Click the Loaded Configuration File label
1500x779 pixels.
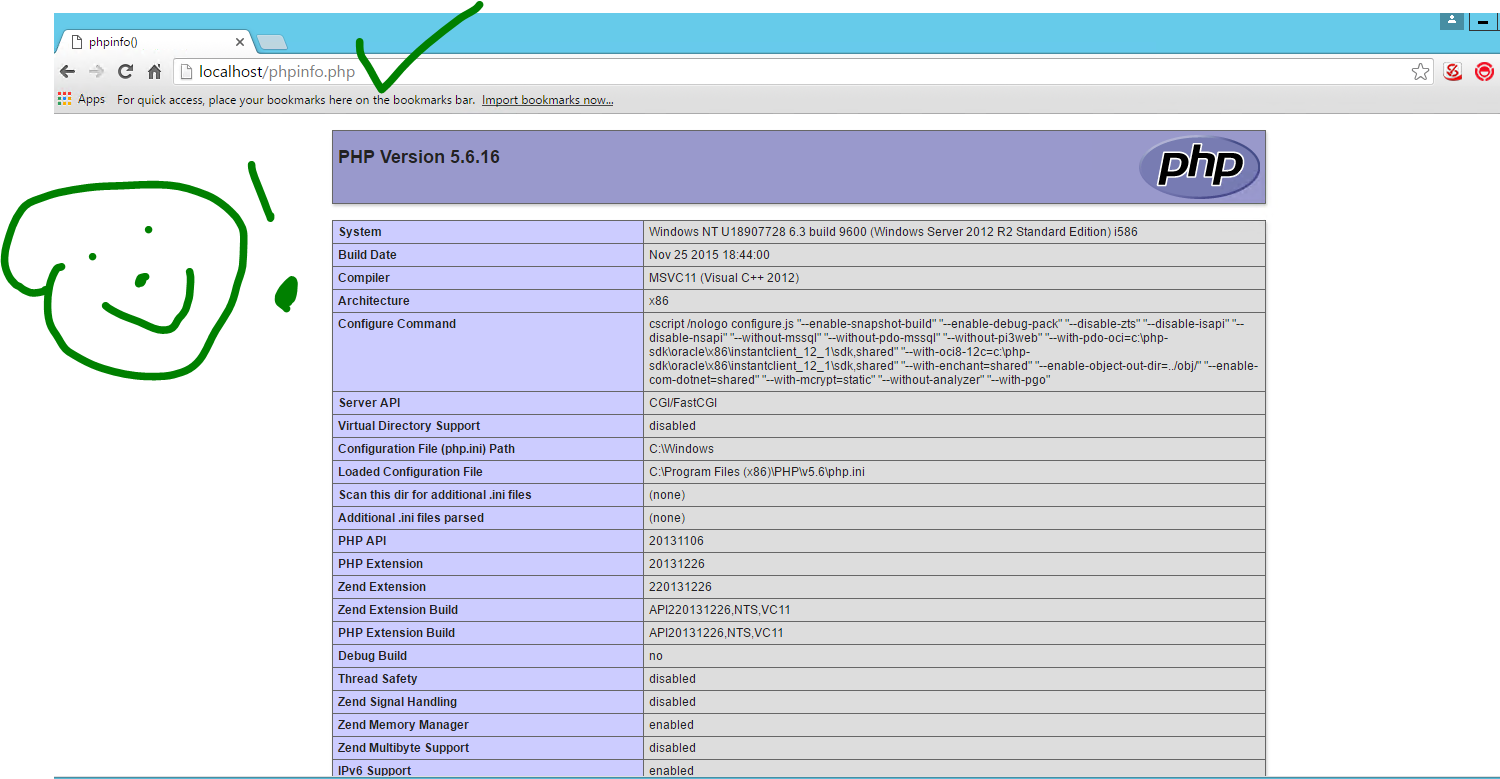(410, 472)
